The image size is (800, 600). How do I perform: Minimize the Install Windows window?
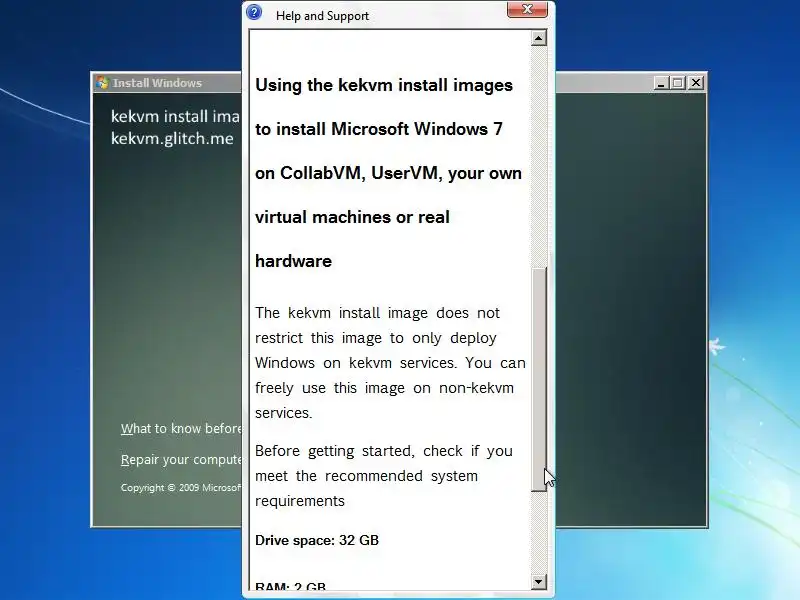[x=661, y=83]
